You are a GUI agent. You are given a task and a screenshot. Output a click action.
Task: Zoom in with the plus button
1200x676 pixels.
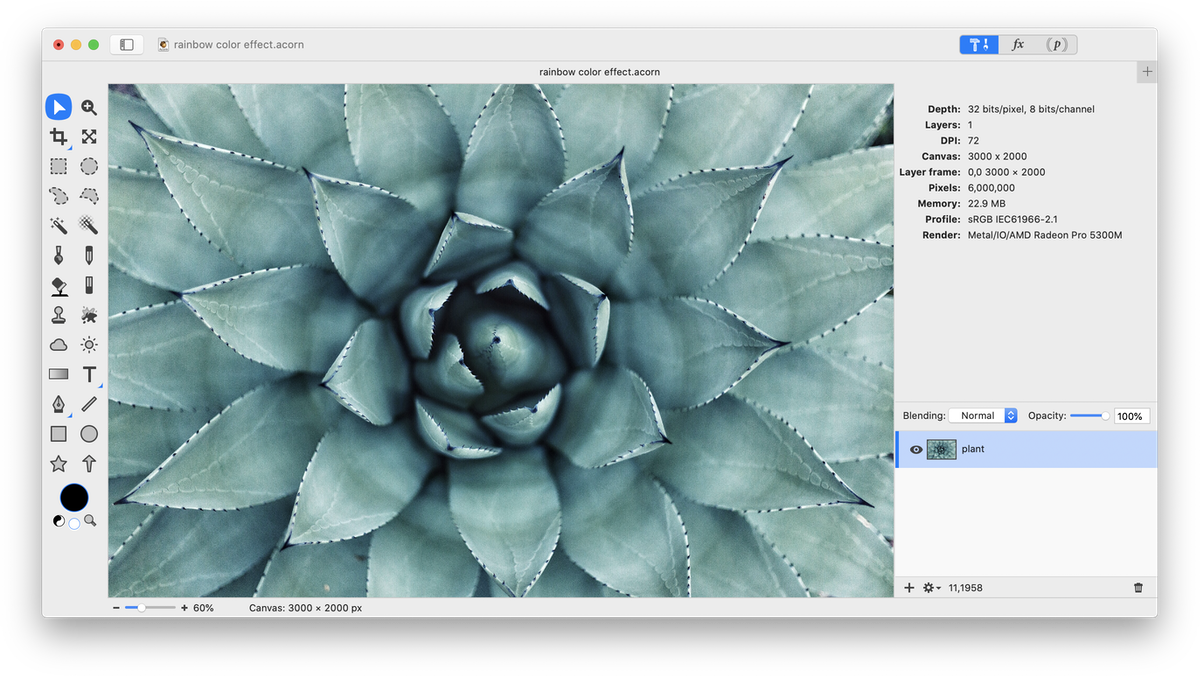[184, 608]
